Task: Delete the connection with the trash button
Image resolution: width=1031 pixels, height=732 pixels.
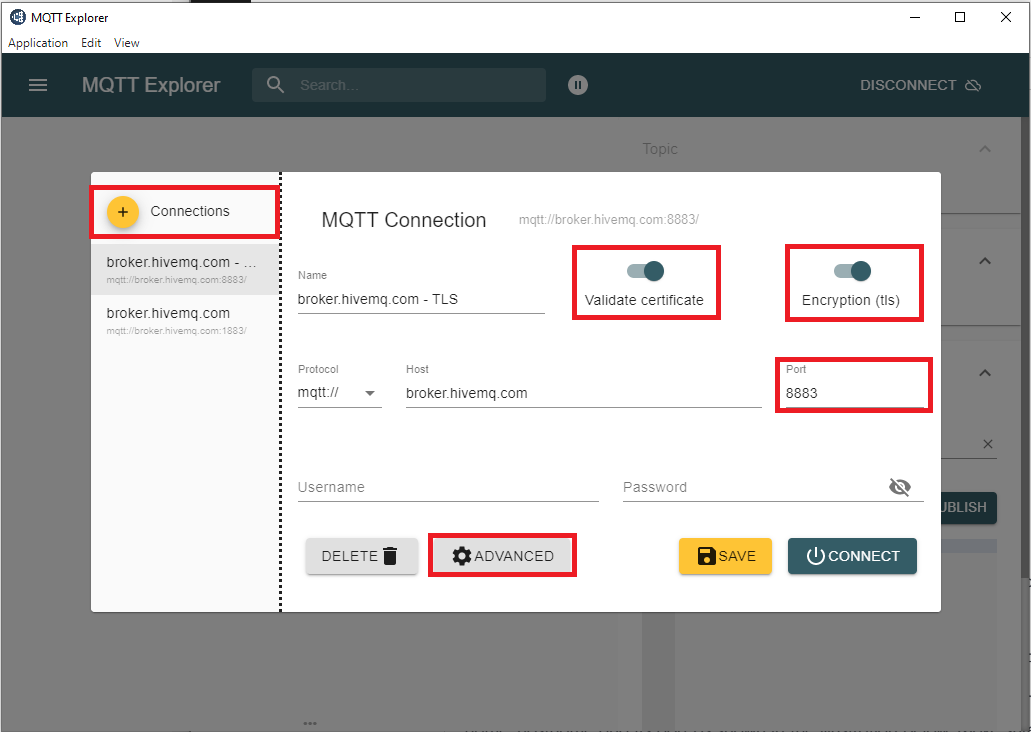Action: click(361, 556)
